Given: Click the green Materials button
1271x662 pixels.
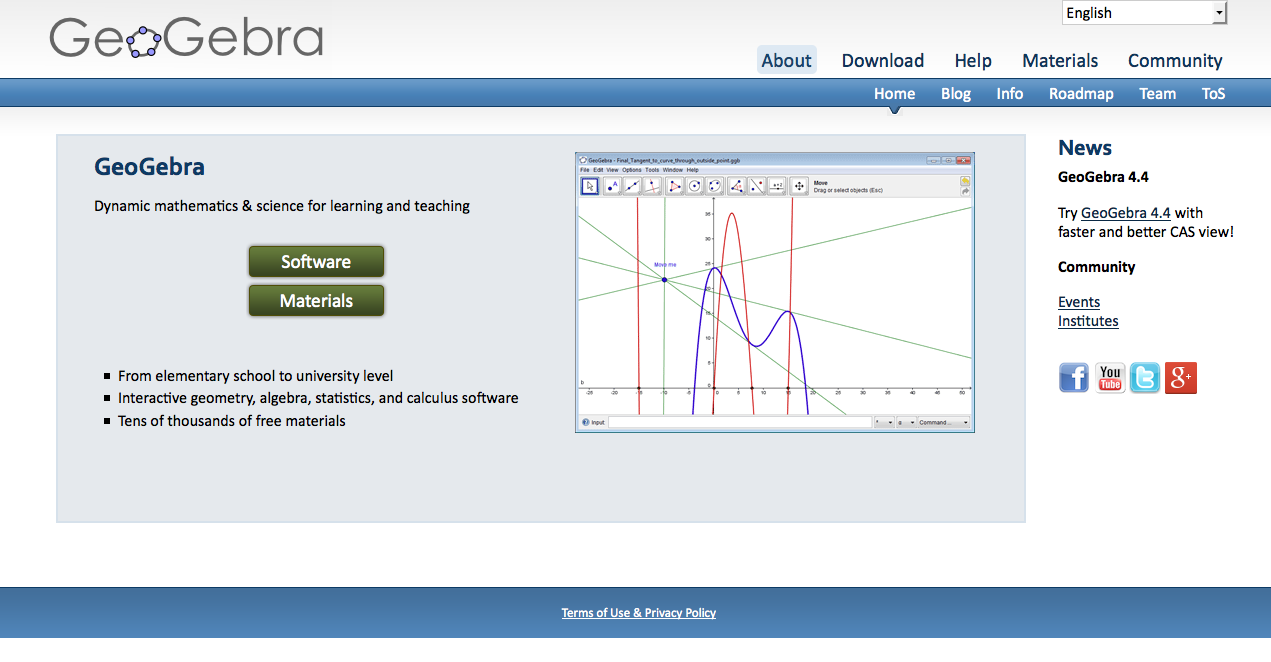Looking at the screenshot, I should [316, 300].
